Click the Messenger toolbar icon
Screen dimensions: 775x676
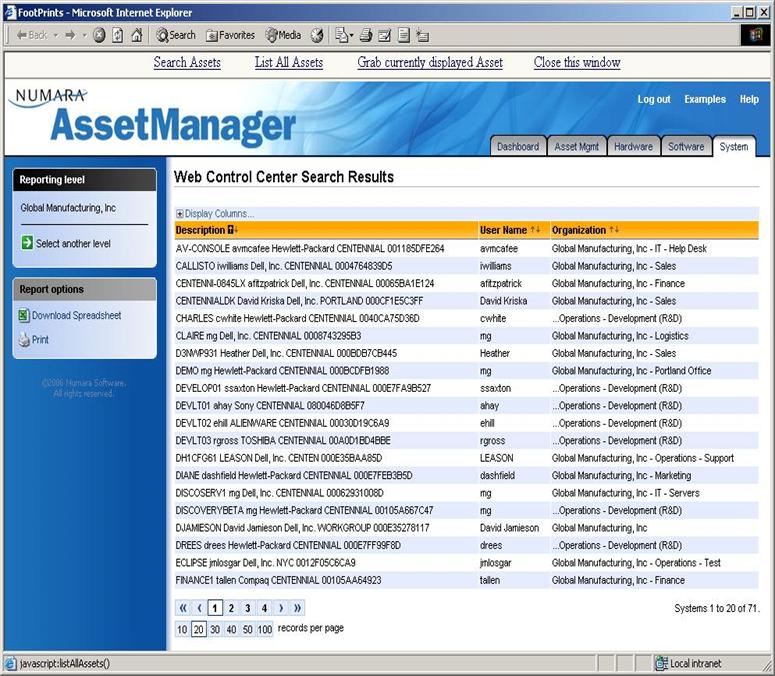pyautogui.click(x=423, y=35)
